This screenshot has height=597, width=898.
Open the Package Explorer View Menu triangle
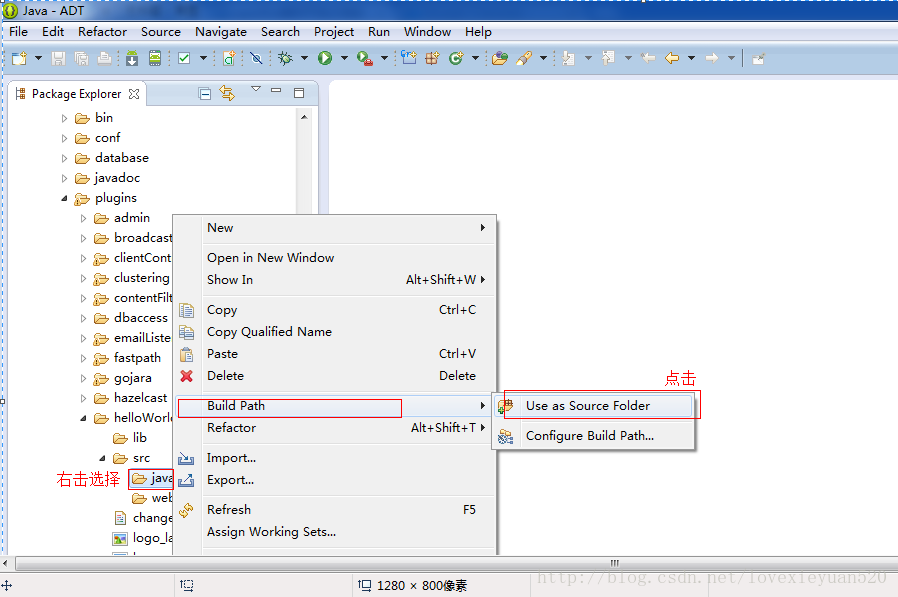(x=256, y=89)
